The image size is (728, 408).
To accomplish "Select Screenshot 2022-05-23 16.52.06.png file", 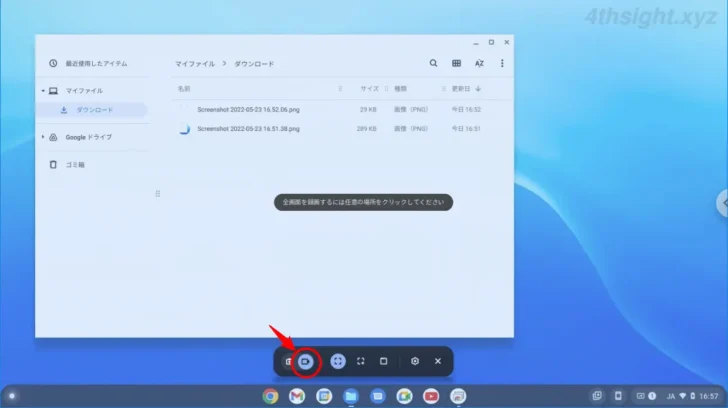I will point(248,110).
